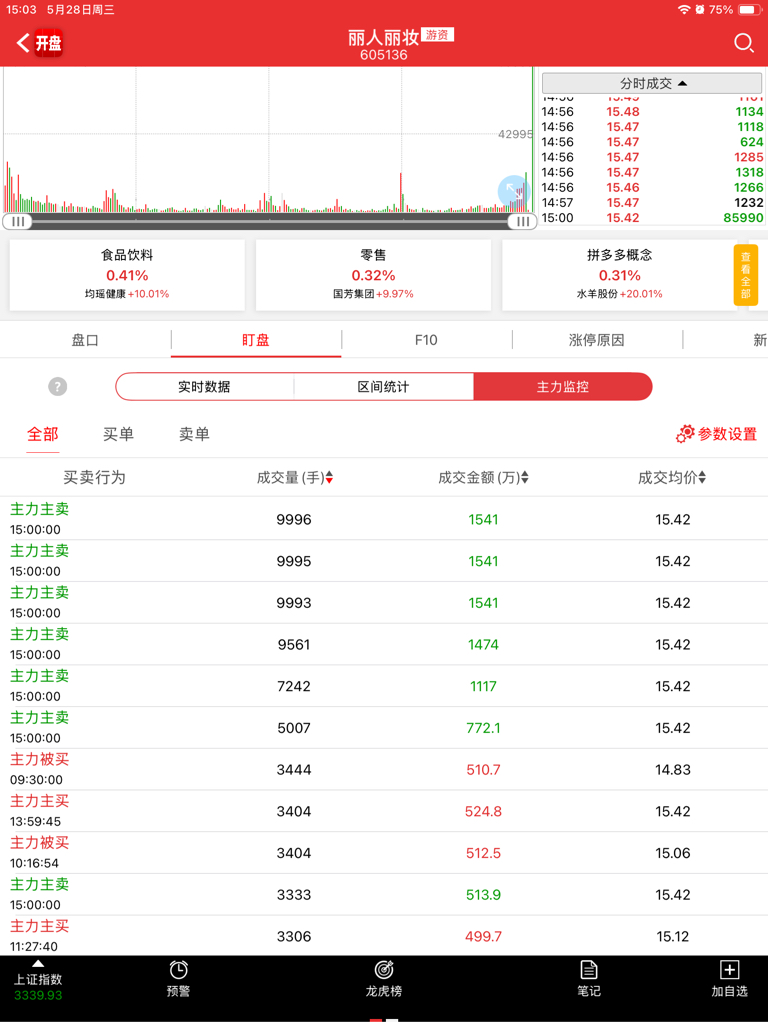Viewport: 768px width, 1024px height.
Task: Open 参数设置 gear settings
Action: coord(716,434)
